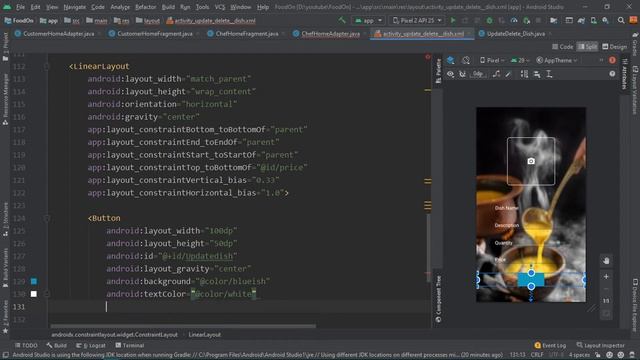Open the Layout Inspector
This screenshot has width=640, height=360.
click(600, 345)
